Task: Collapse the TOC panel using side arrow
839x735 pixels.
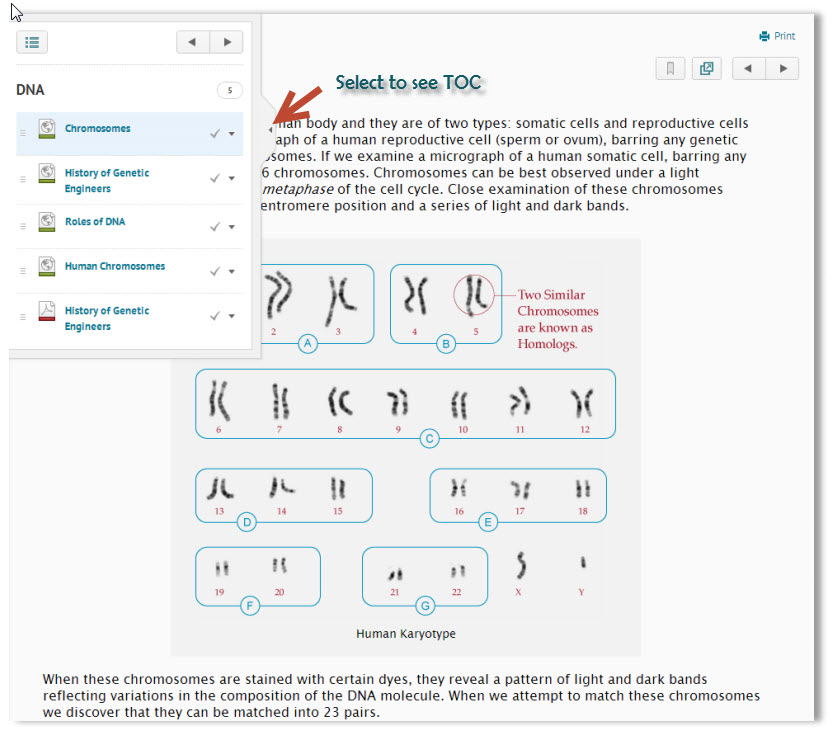Action: [x=270, y=129]
